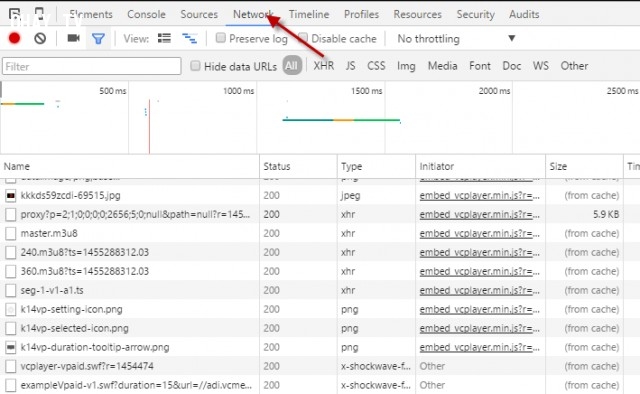Switch to waterfall overview view icon

(189, 38)
